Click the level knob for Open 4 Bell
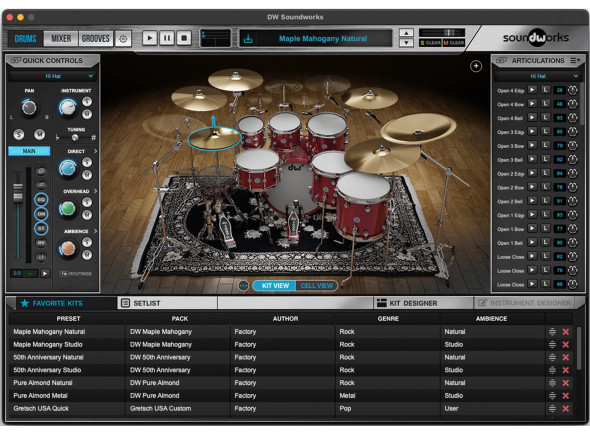The width and height of the screenshot is (590, 434). pyautogui.click(x=572, y=118)
